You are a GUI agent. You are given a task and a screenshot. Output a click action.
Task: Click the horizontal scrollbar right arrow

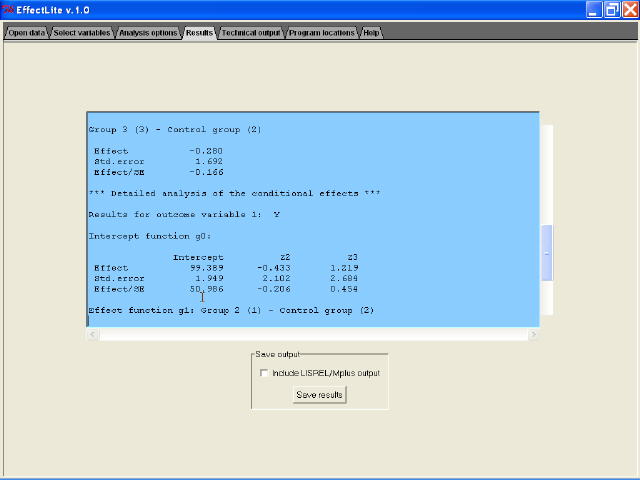(533, 335)
